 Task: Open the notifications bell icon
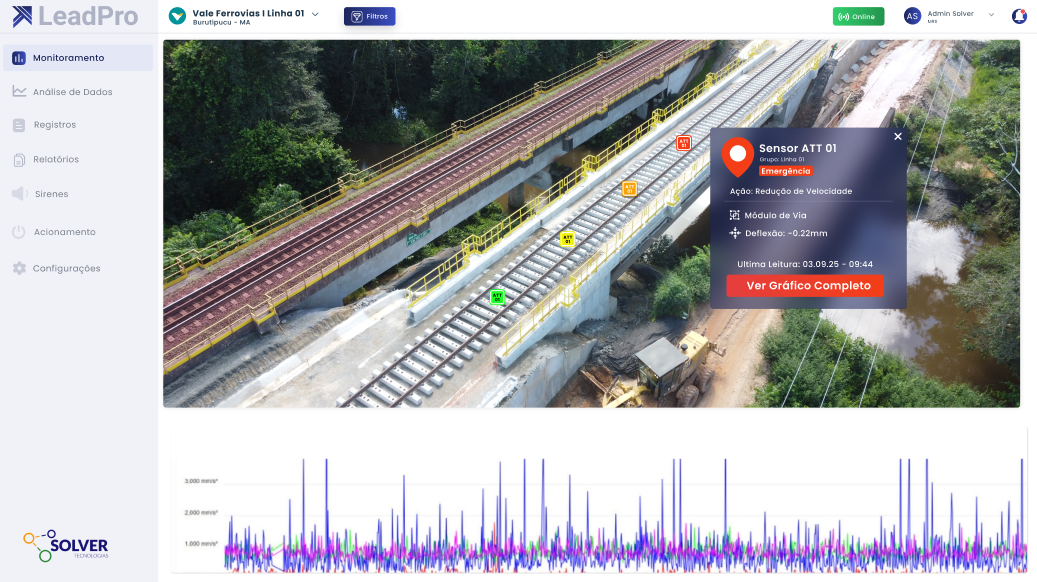(1019, 16)
